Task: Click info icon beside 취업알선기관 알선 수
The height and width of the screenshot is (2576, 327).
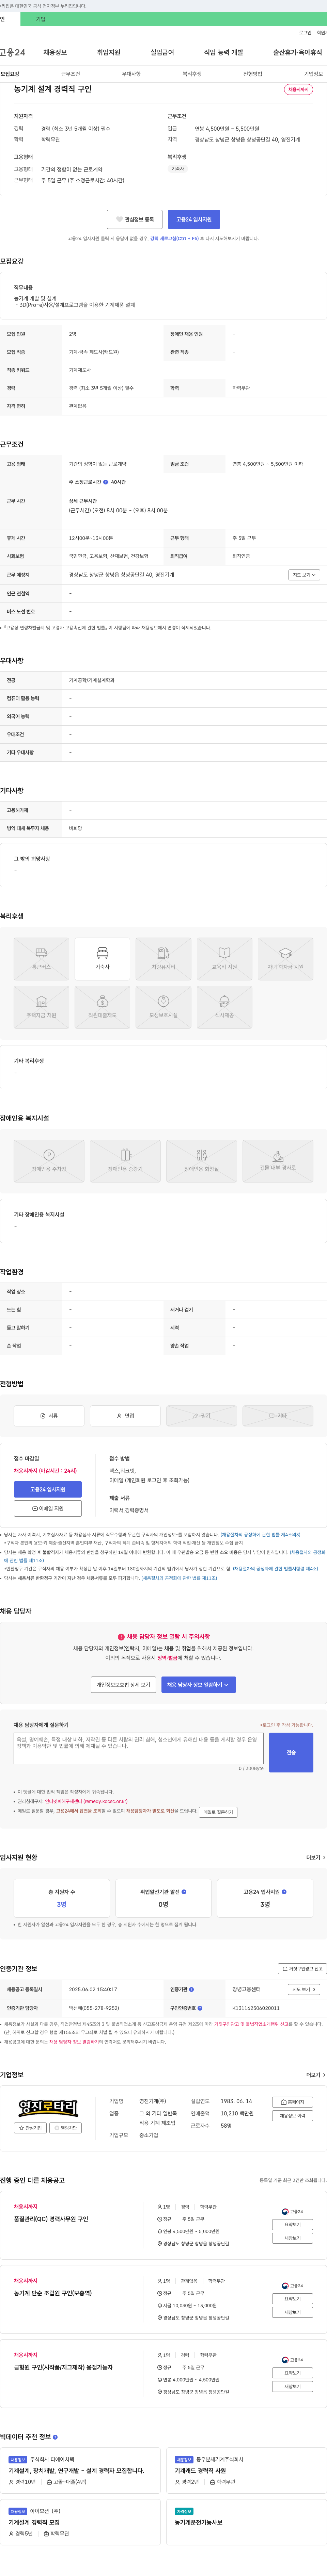Action: click(x=184, y=1892)
